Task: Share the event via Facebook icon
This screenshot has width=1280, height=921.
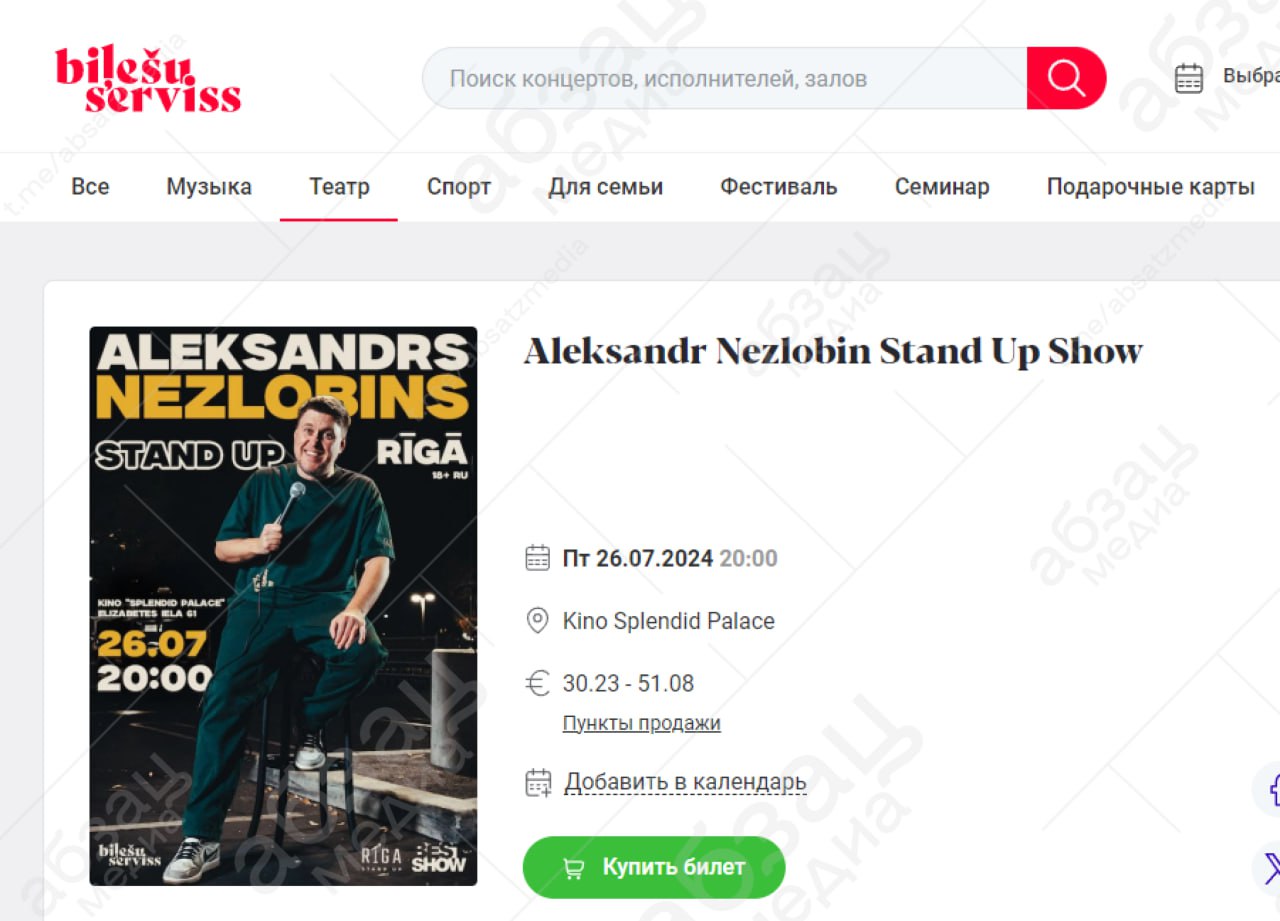Action: (x=1270, y=788)
